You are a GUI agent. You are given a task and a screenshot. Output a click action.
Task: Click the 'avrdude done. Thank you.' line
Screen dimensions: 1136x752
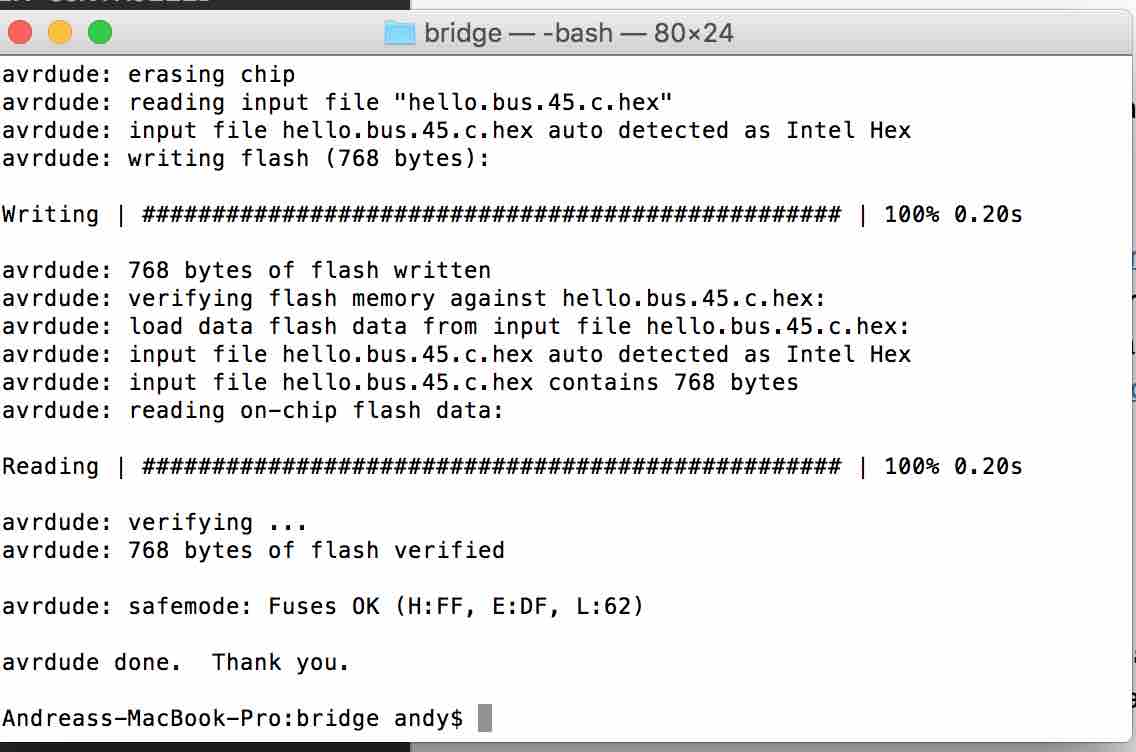coord(175,662)
